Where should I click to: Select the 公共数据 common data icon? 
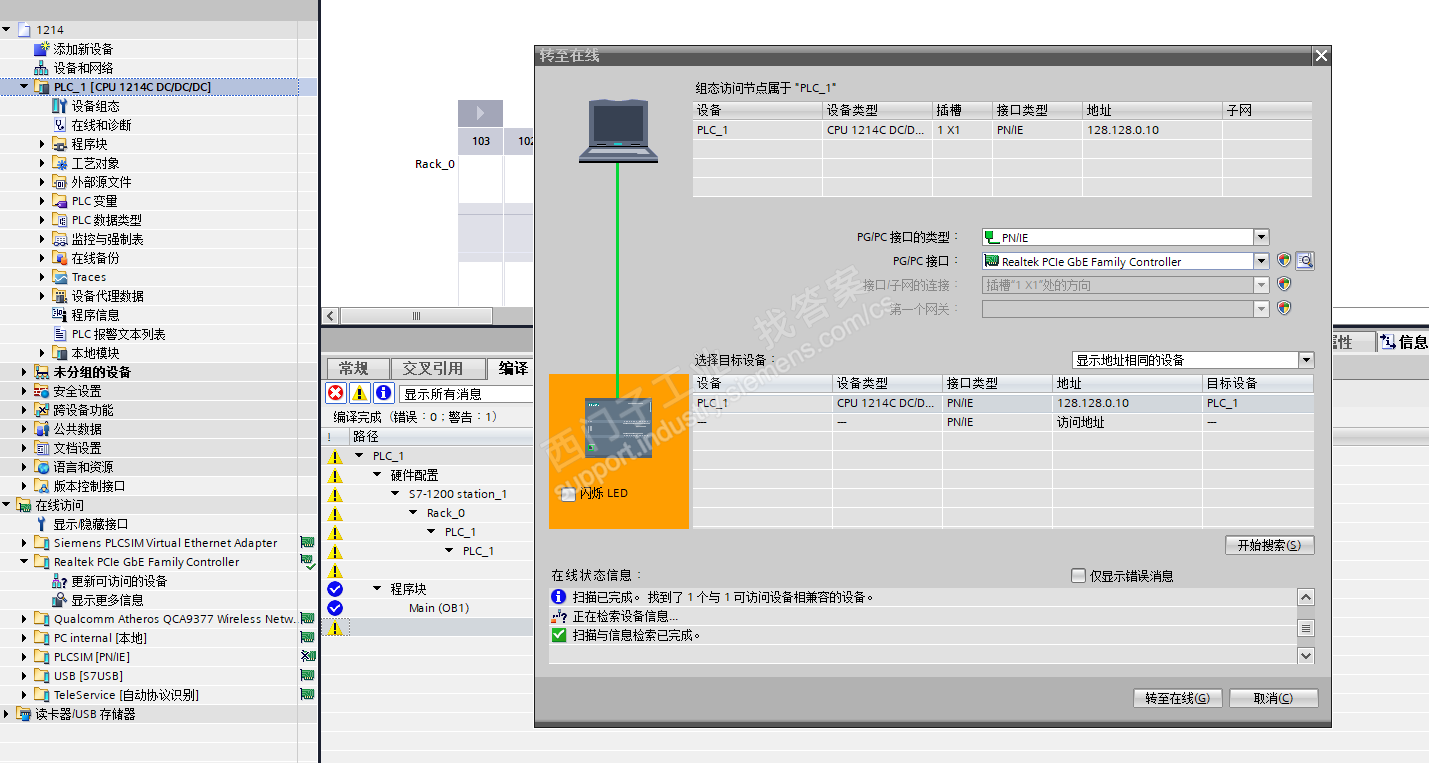click(41, 429)
